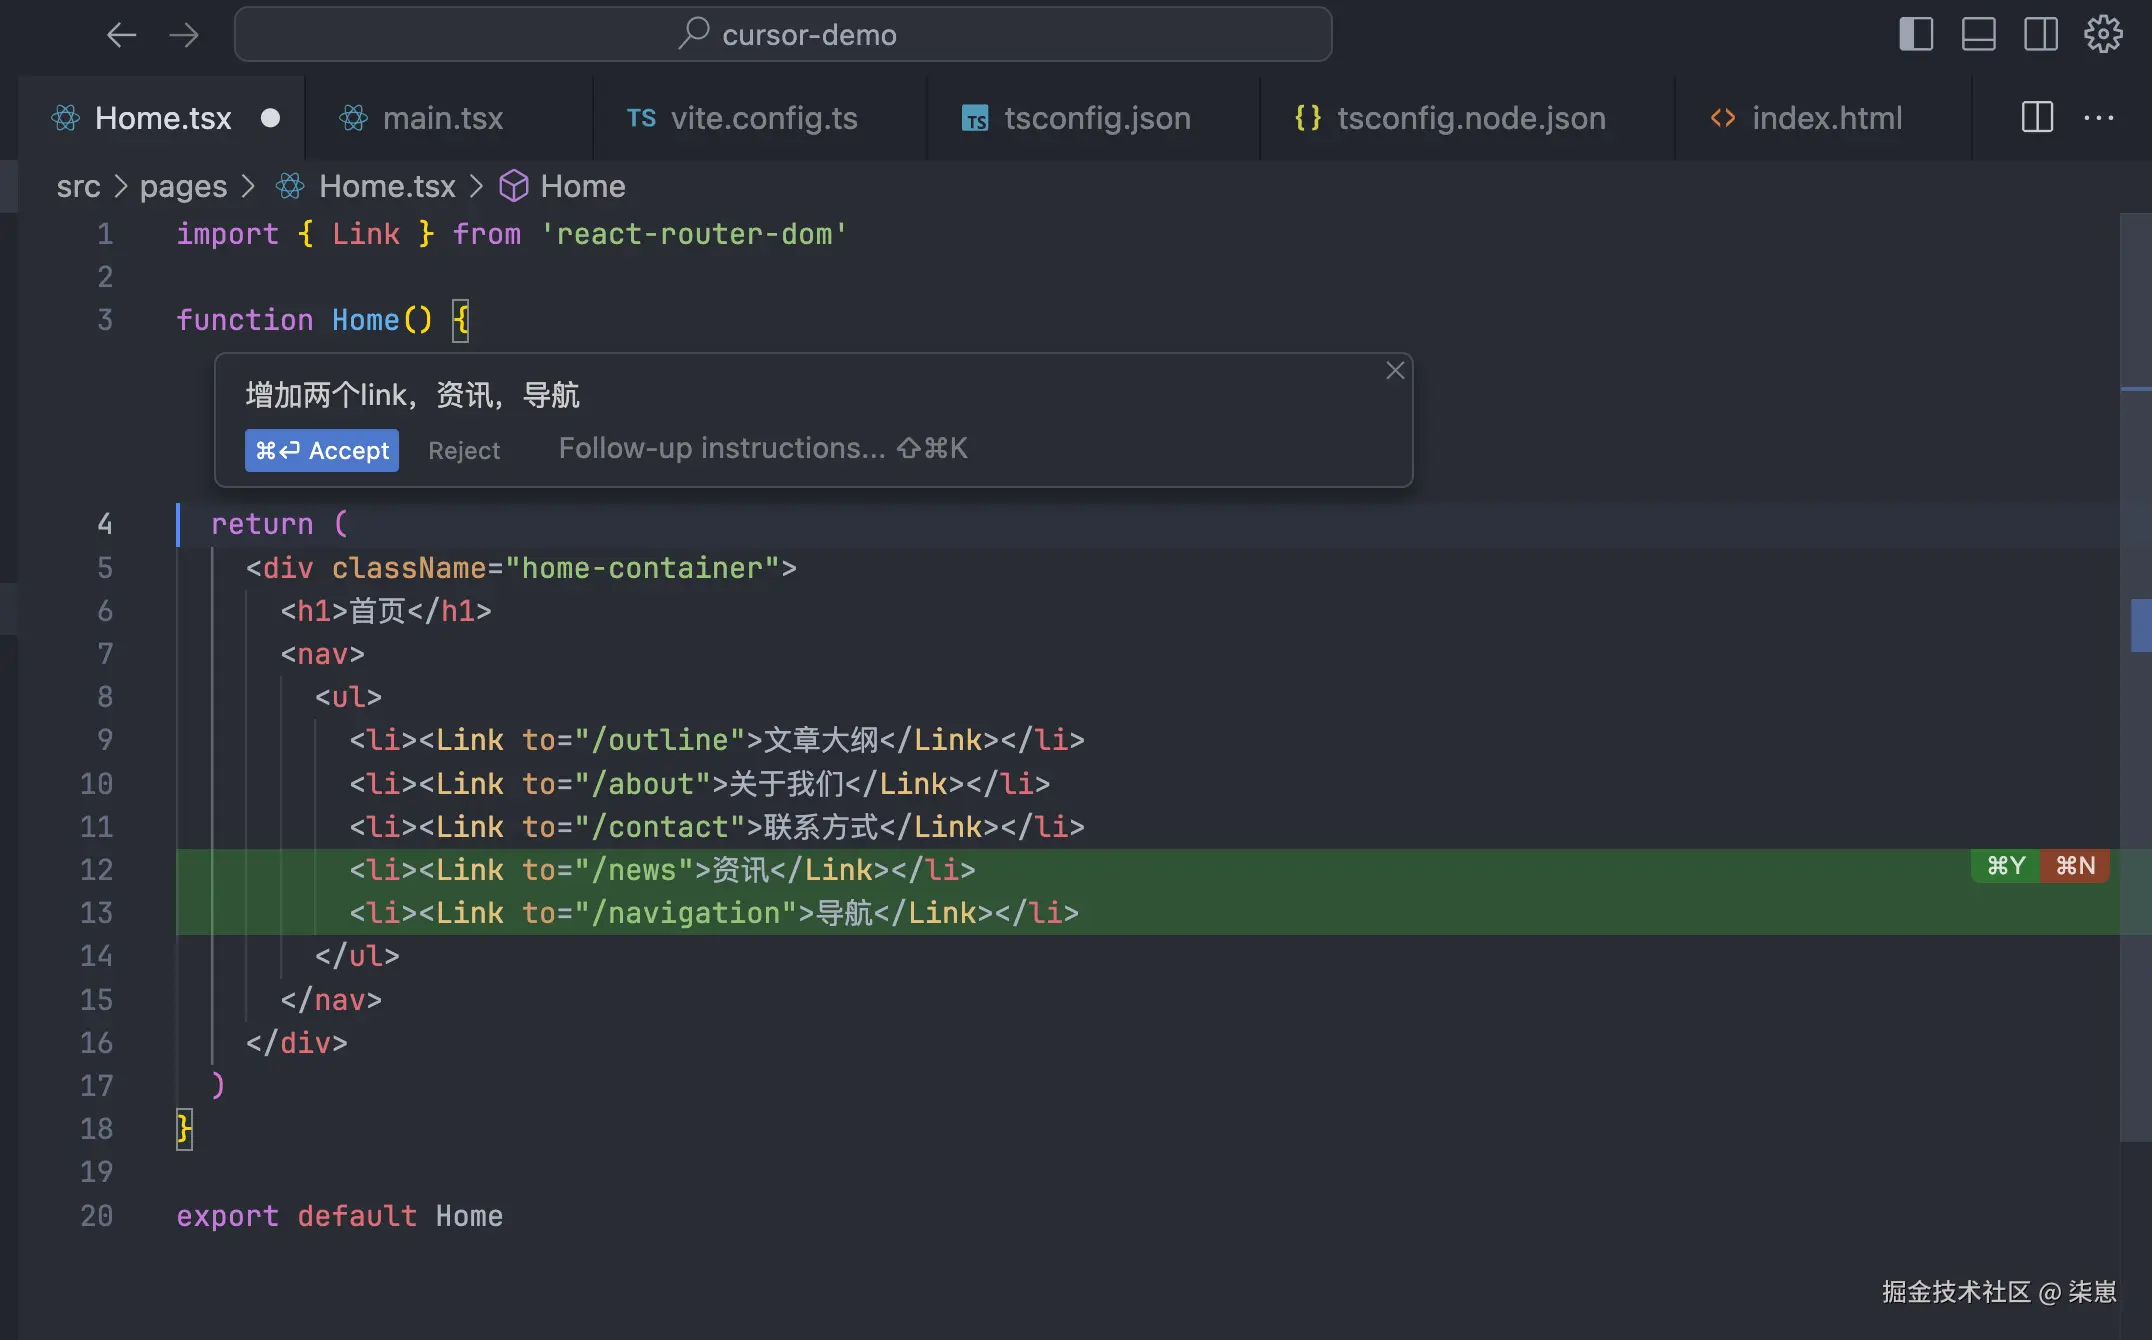Screen dimensions: 2152x1340
Task: Split the editor to the right
Action: (2037, 118)
